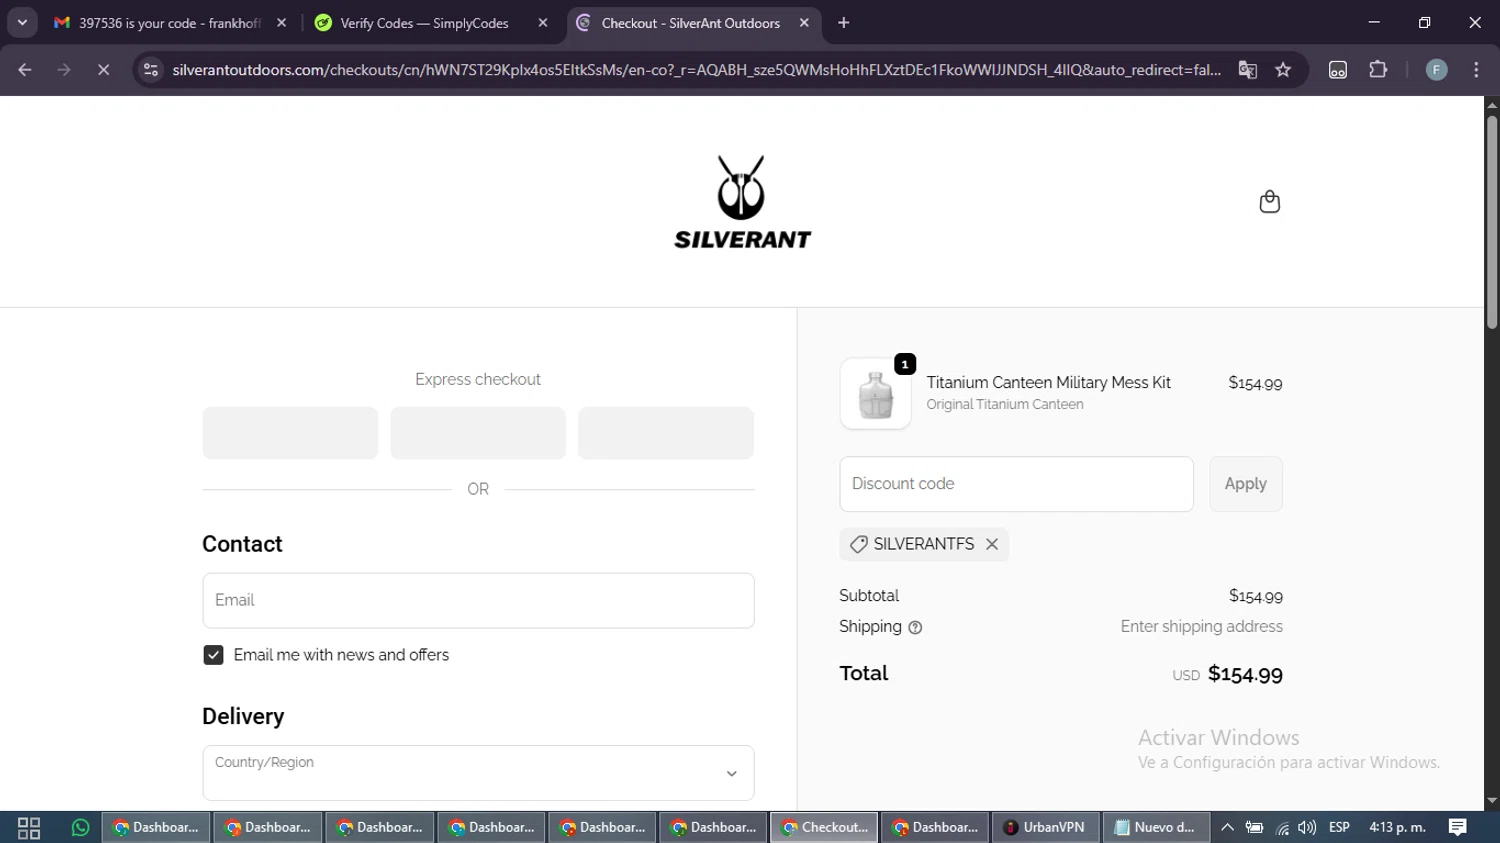Close the Checkout SilverAnt tab
Viewport: 1500px width, 843px height.
coord(804,22)
